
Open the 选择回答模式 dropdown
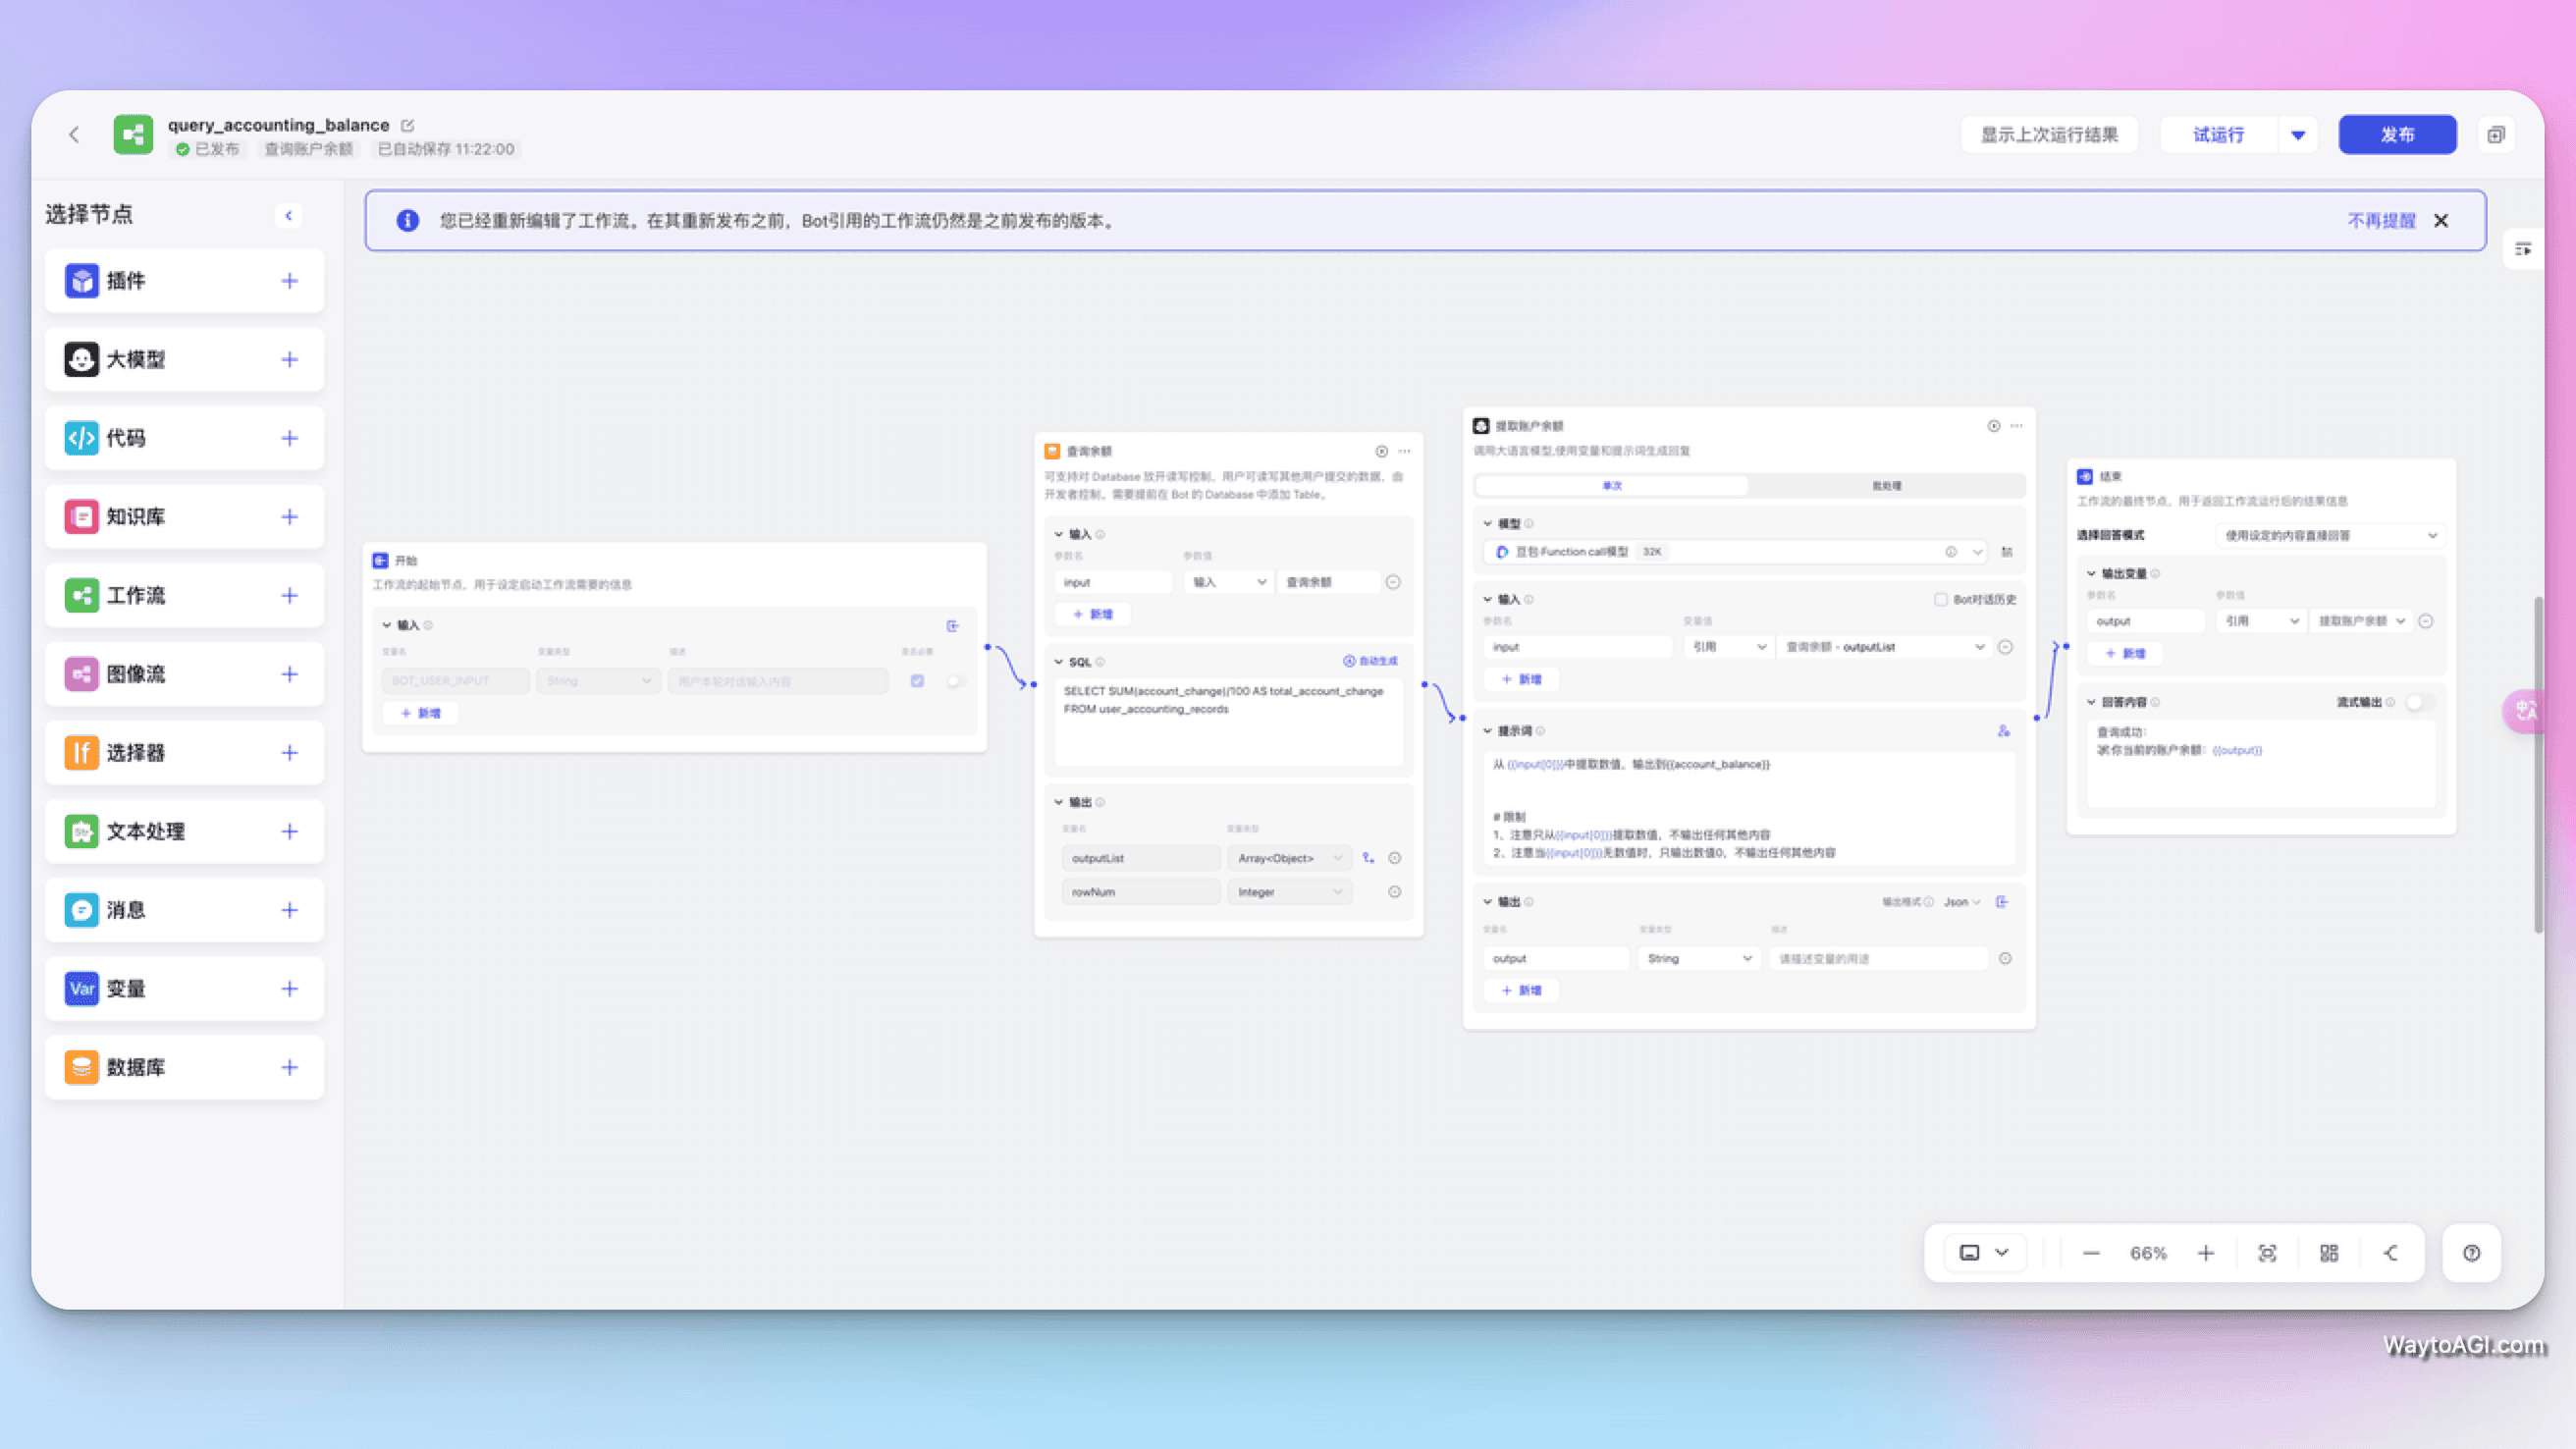[2329, 535]
